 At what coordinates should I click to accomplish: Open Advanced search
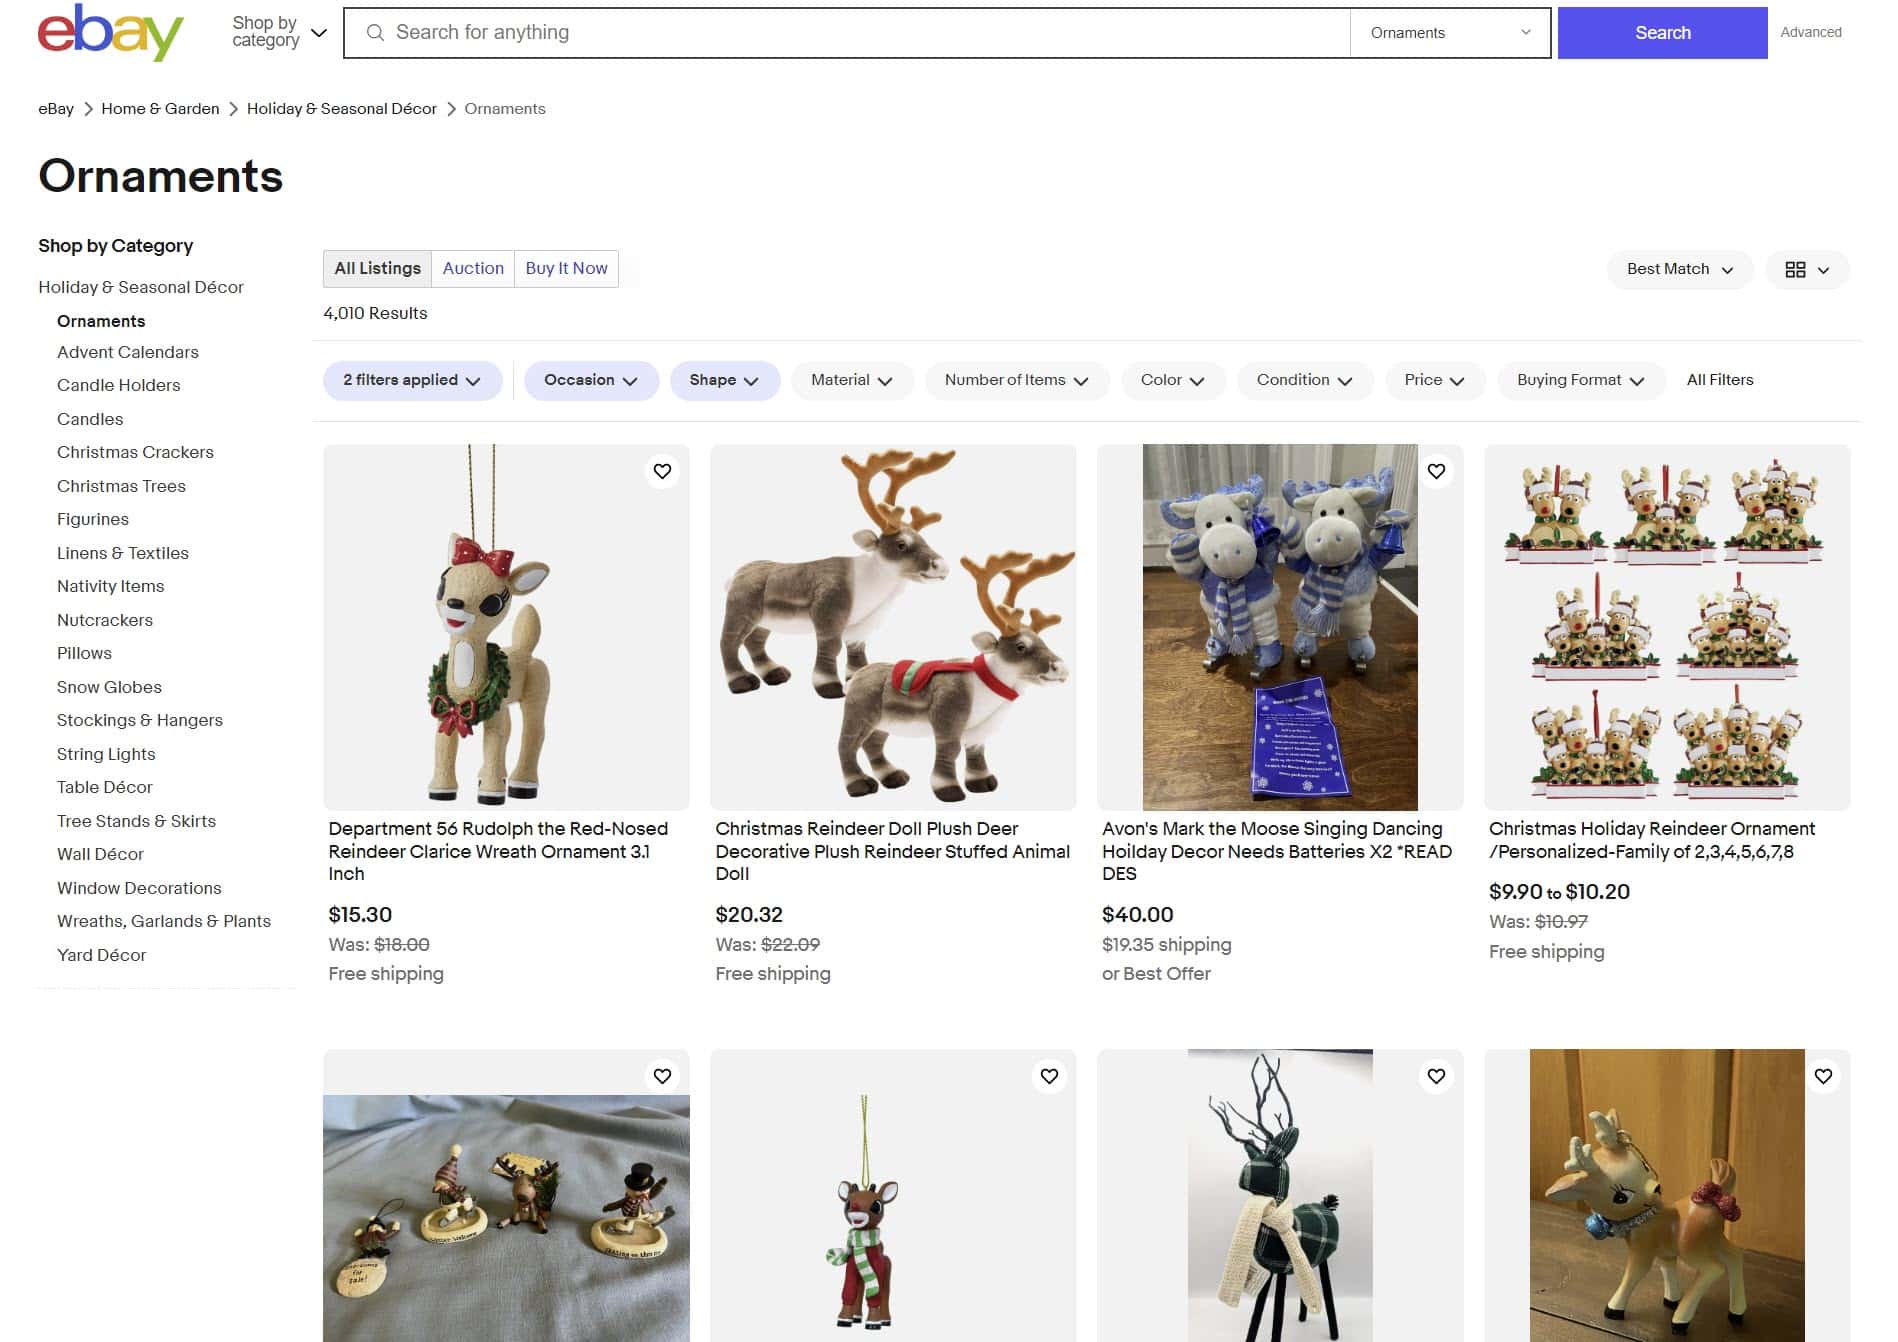(1811, 33)
